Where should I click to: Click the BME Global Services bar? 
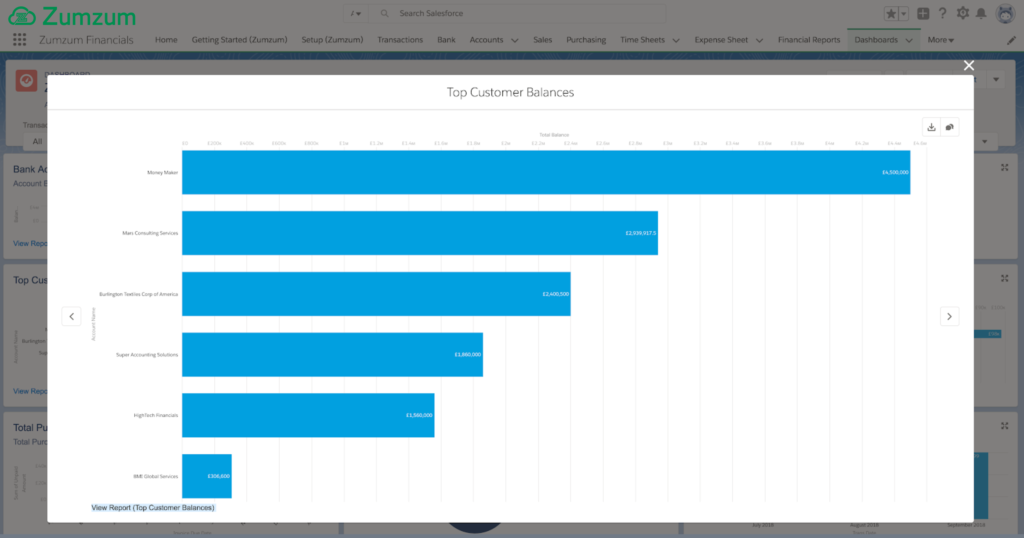207,476
